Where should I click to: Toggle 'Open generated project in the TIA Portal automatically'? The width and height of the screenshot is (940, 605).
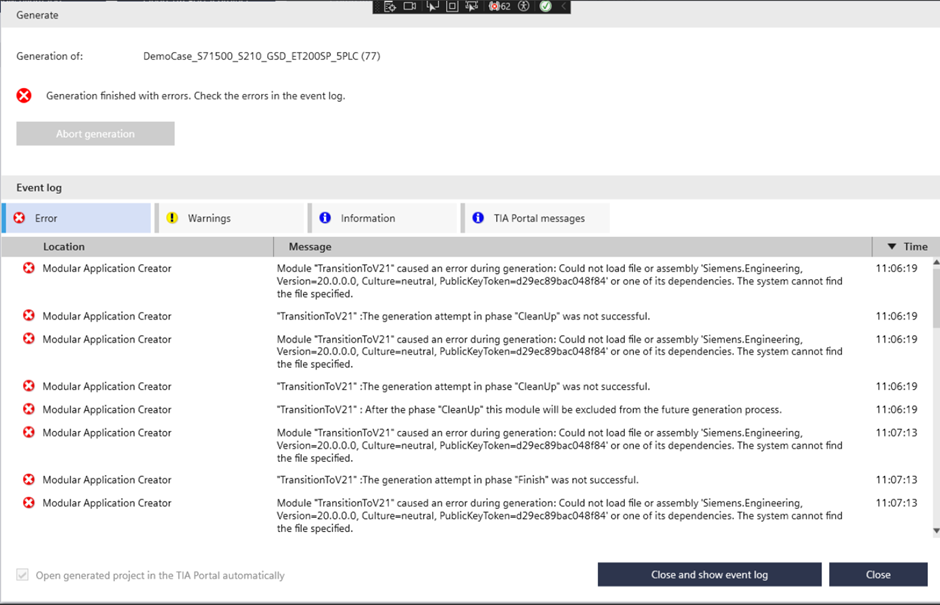coord(22,575)
